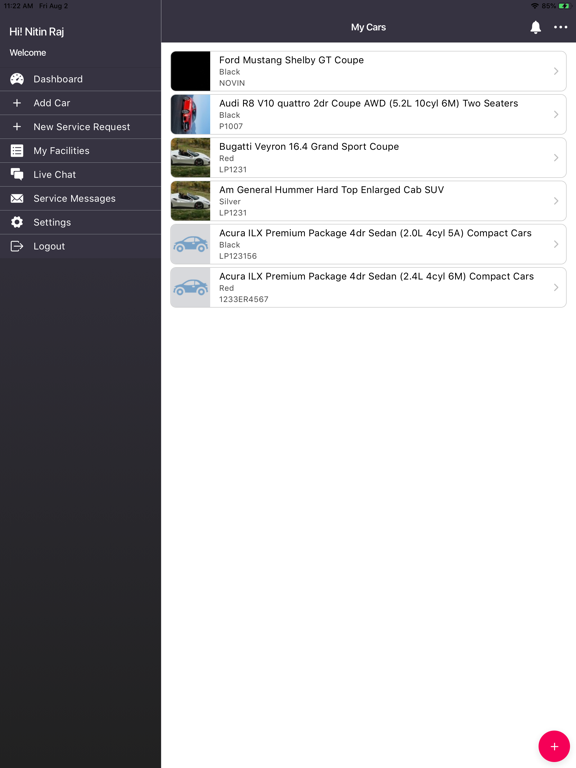
Task: Click plate number NOVIN
Action: (x=232, y=83)
